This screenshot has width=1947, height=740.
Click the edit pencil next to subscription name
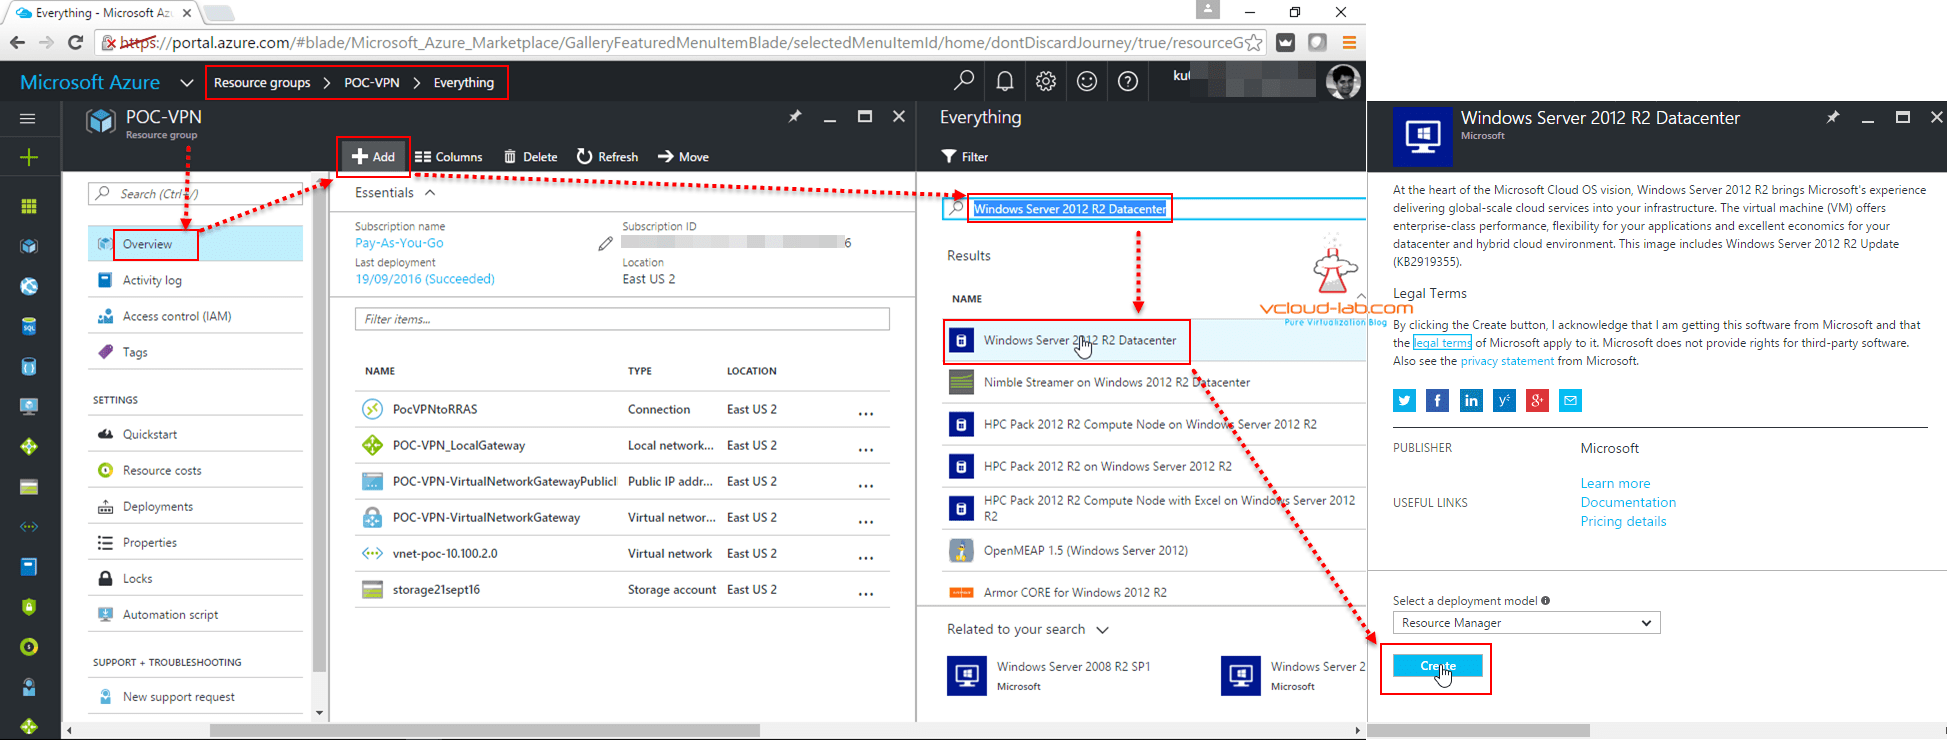[605, 243]
